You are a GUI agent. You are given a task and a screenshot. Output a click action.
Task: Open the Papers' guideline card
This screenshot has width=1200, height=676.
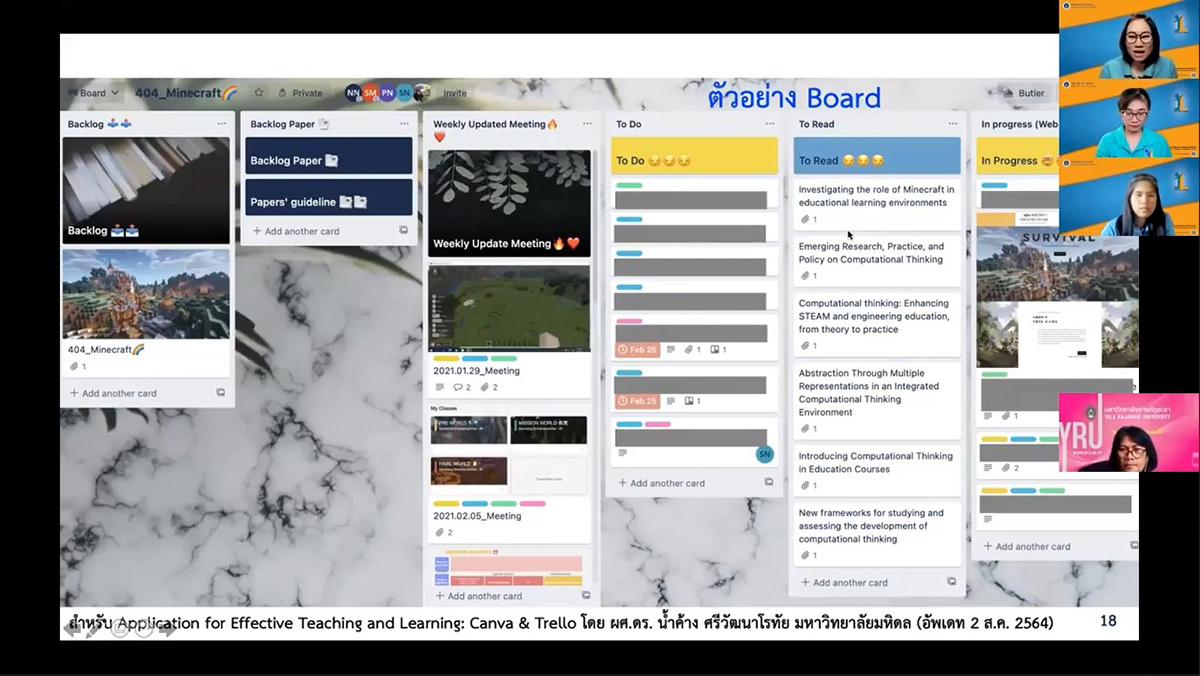[328, 201]
